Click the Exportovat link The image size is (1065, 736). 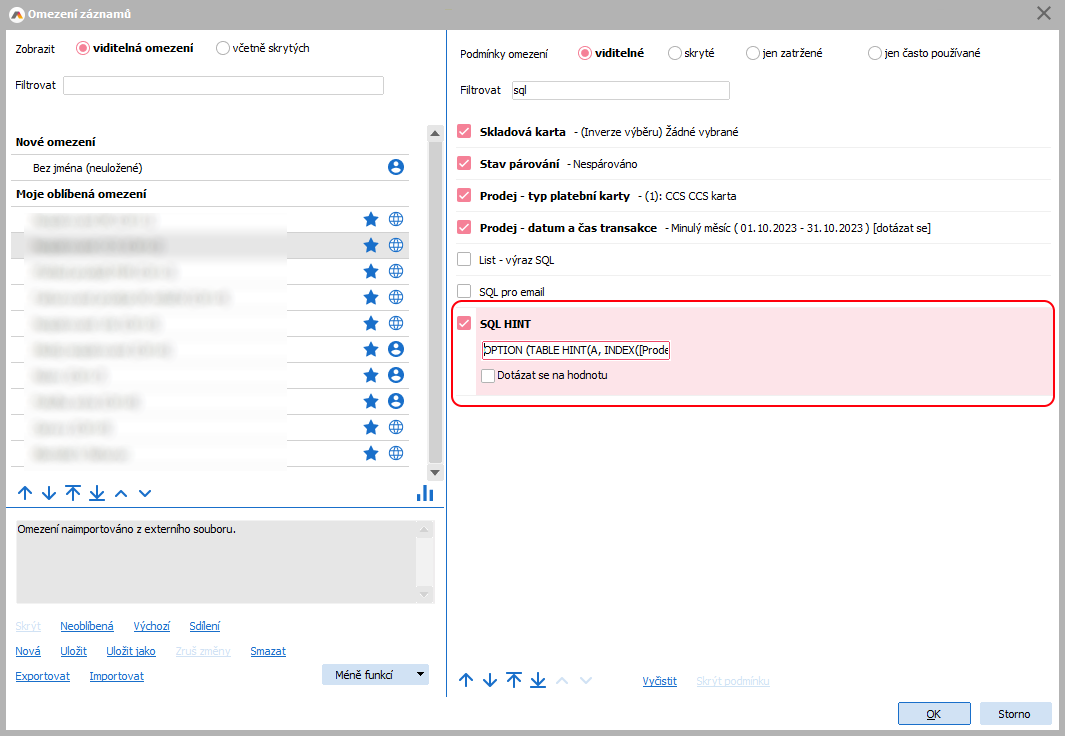[x=43, y=676]
